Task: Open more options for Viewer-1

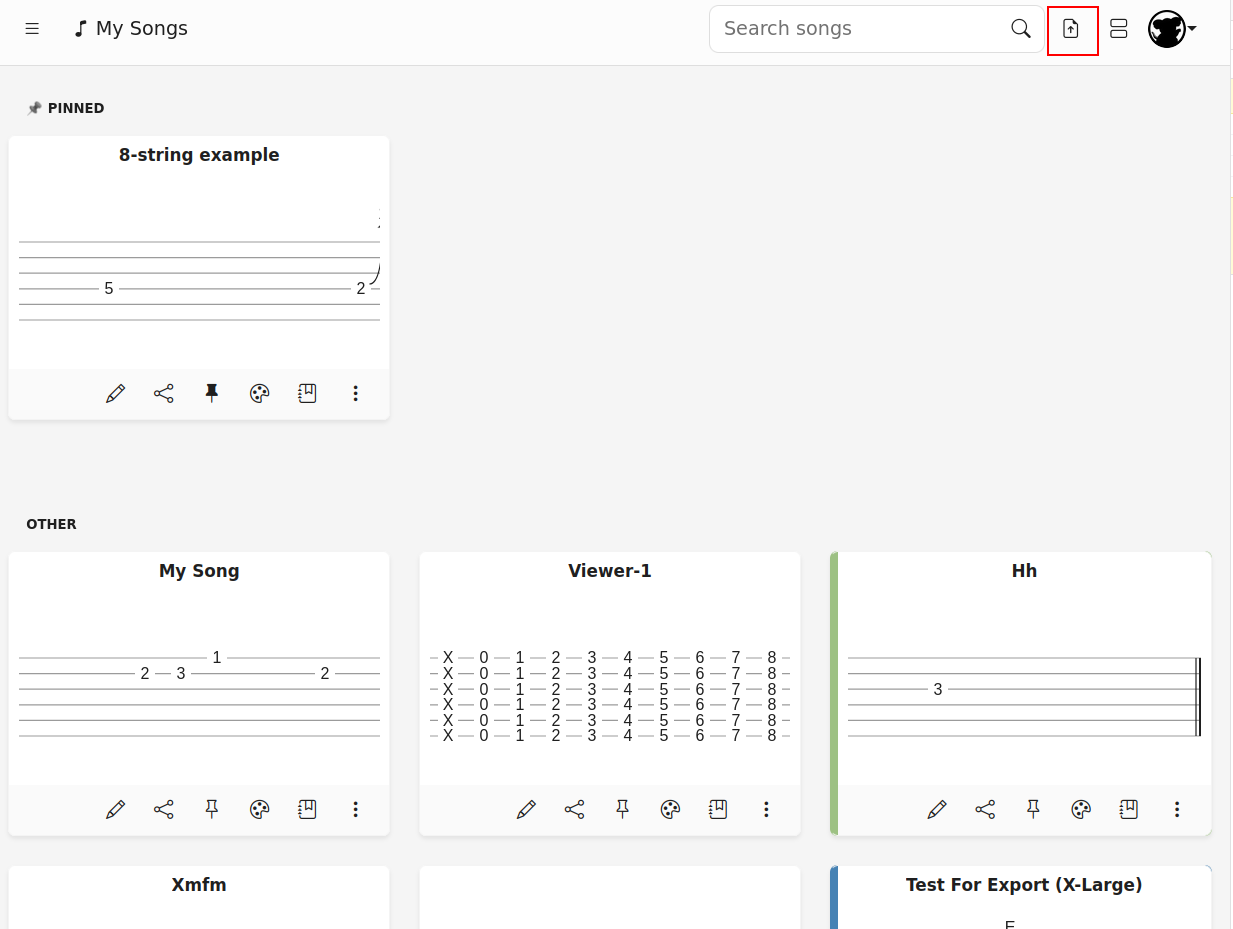Action: pyautogui.click(x=766, y=810)
